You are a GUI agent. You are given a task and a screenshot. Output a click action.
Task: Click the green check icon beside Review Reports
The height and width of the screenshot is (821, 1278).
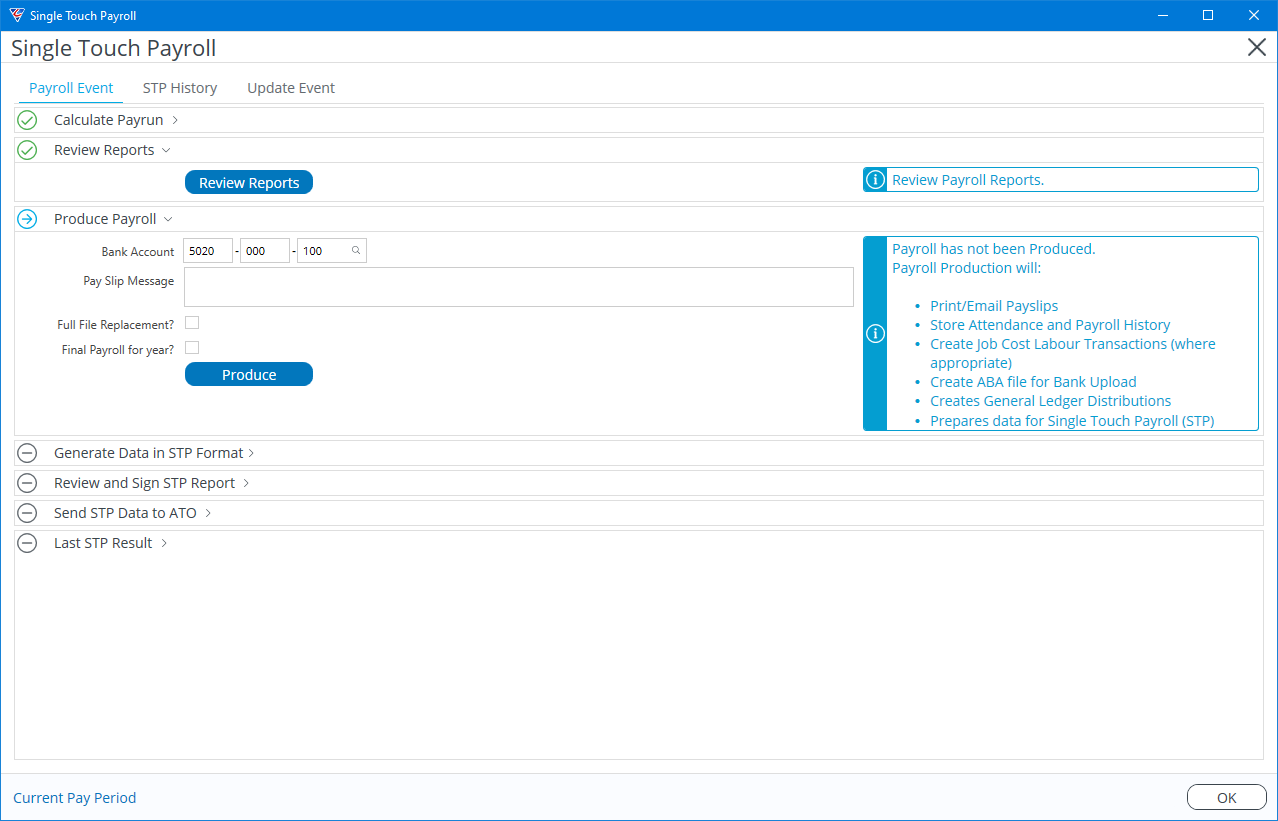coord(27,150)
